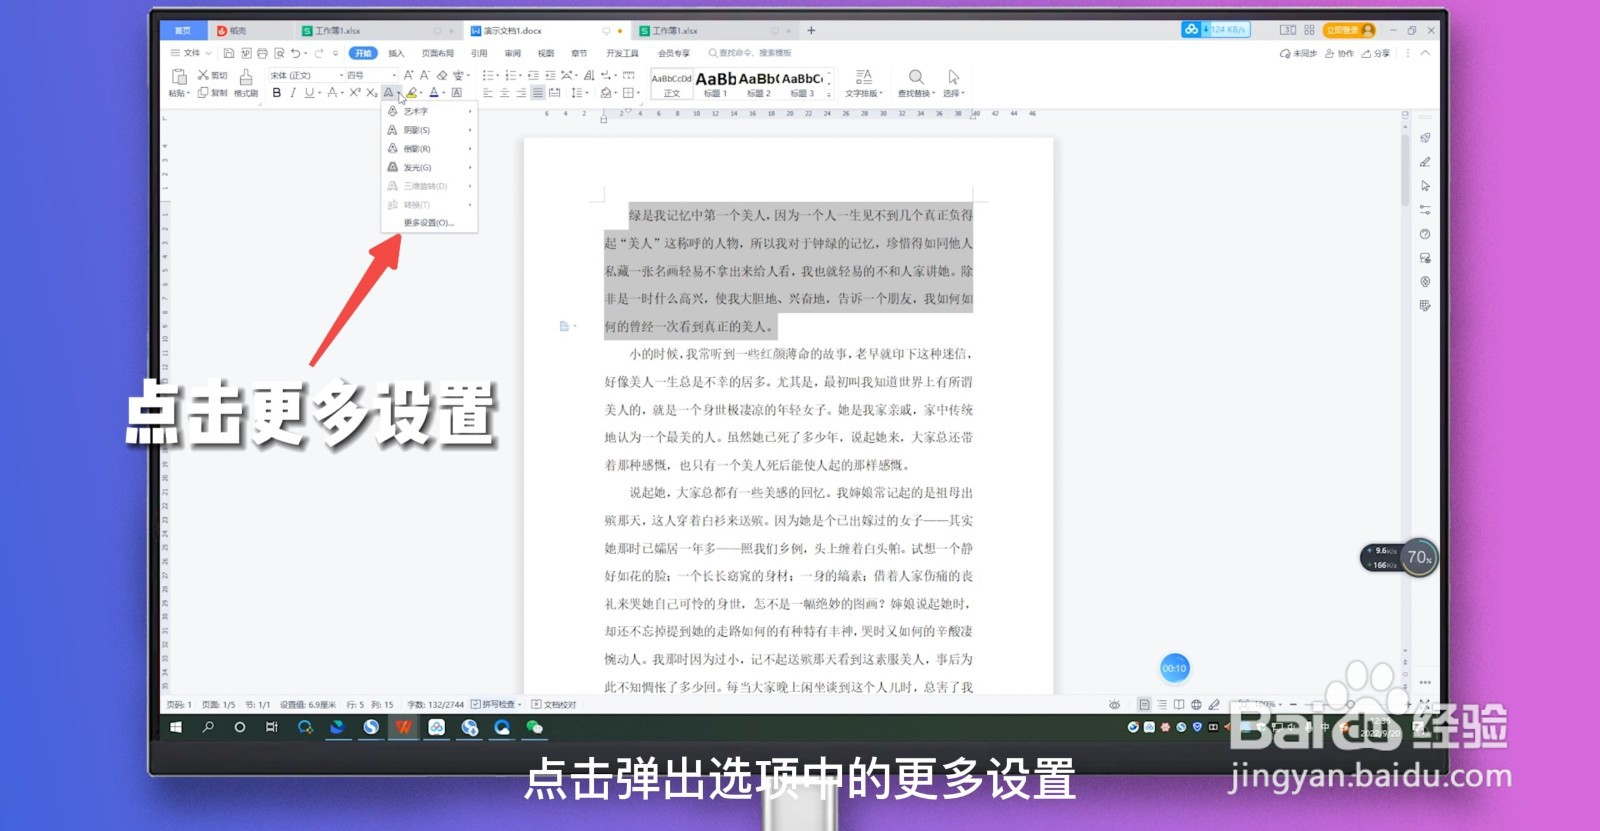Open the 审阅 ribbon tab

point(513,53)
